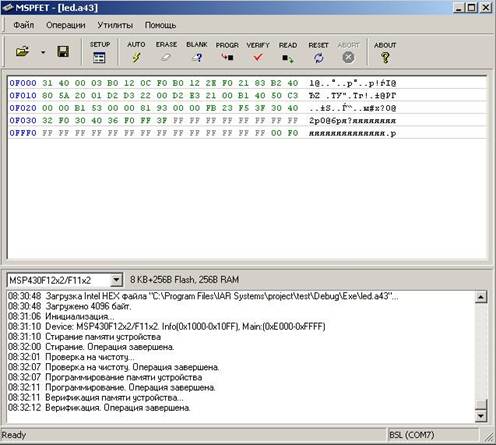Viewport: 496px width, 445px height.
Task: Start PROGR to program device
Action: [x=227, y=52]
